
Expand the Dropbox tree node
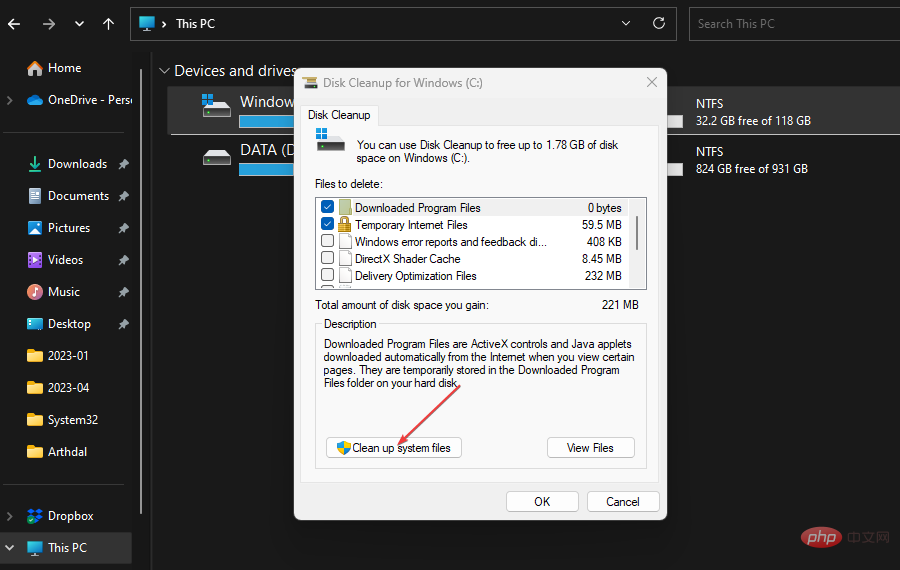(10, 516)
